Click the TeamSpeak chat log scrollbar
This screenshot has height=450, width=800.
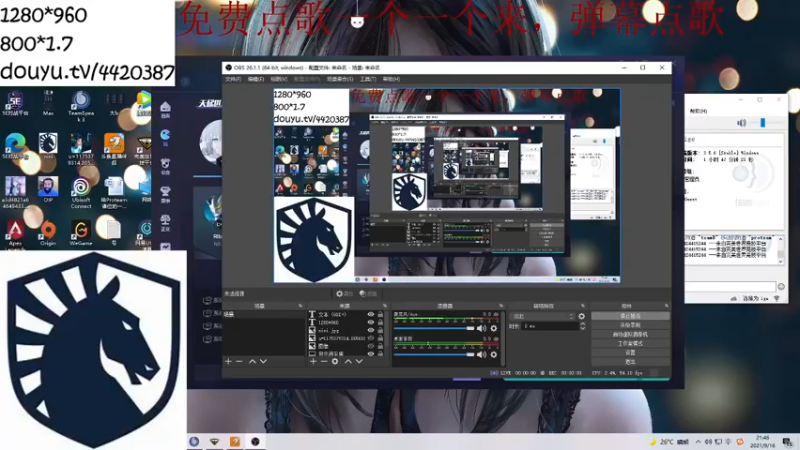pyautogui.click(x=780, y=249)
